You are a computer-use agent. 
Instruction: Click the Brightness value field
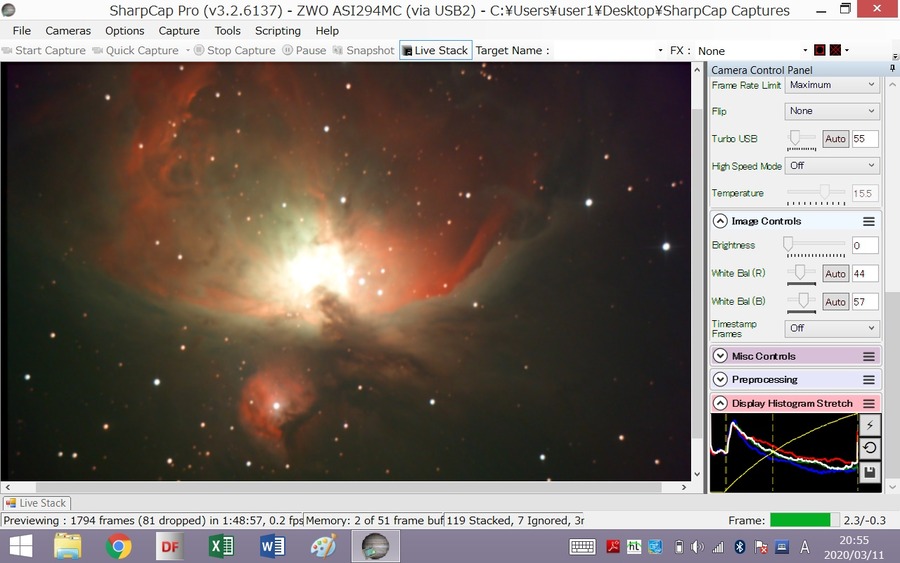click(x=865, y=246)
